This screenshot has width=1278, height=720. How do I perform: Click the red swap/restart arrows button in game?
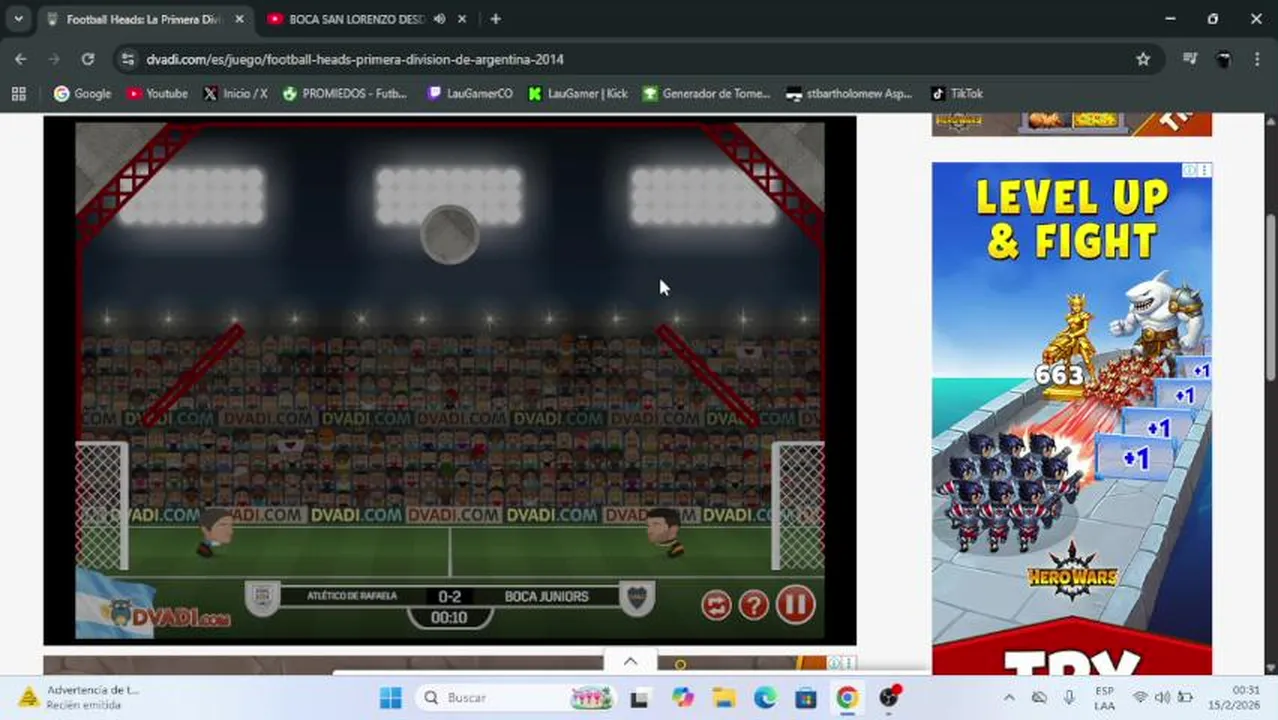coord(716,605)
